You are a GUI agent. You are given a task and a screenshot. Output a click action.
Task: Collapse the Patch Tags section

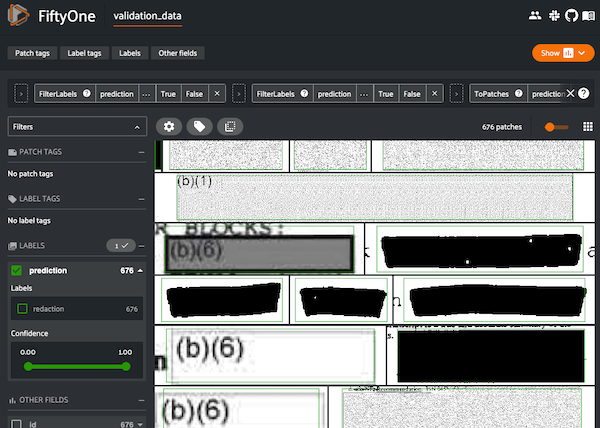141,152
